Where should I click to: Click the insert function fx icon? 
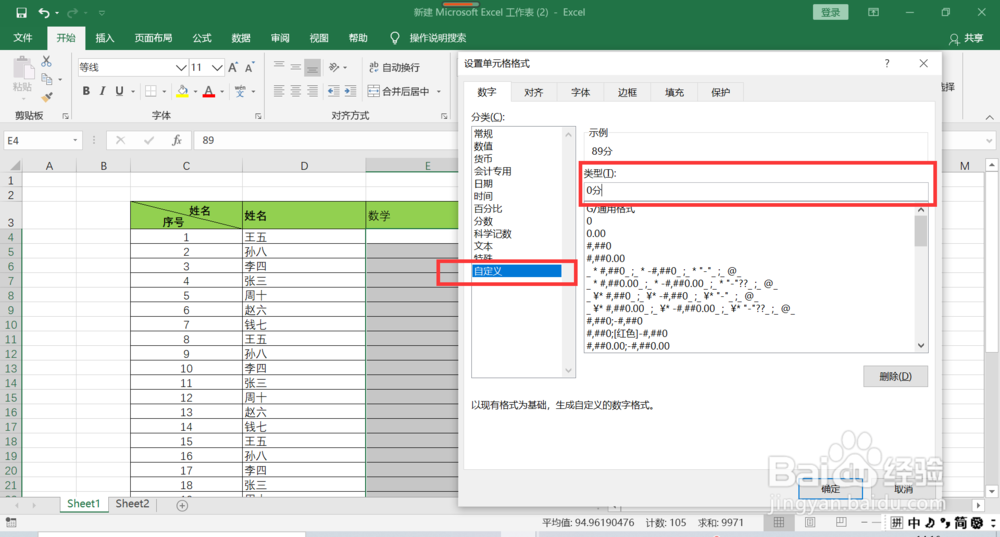pyautogui.click(x=177, y=140)
